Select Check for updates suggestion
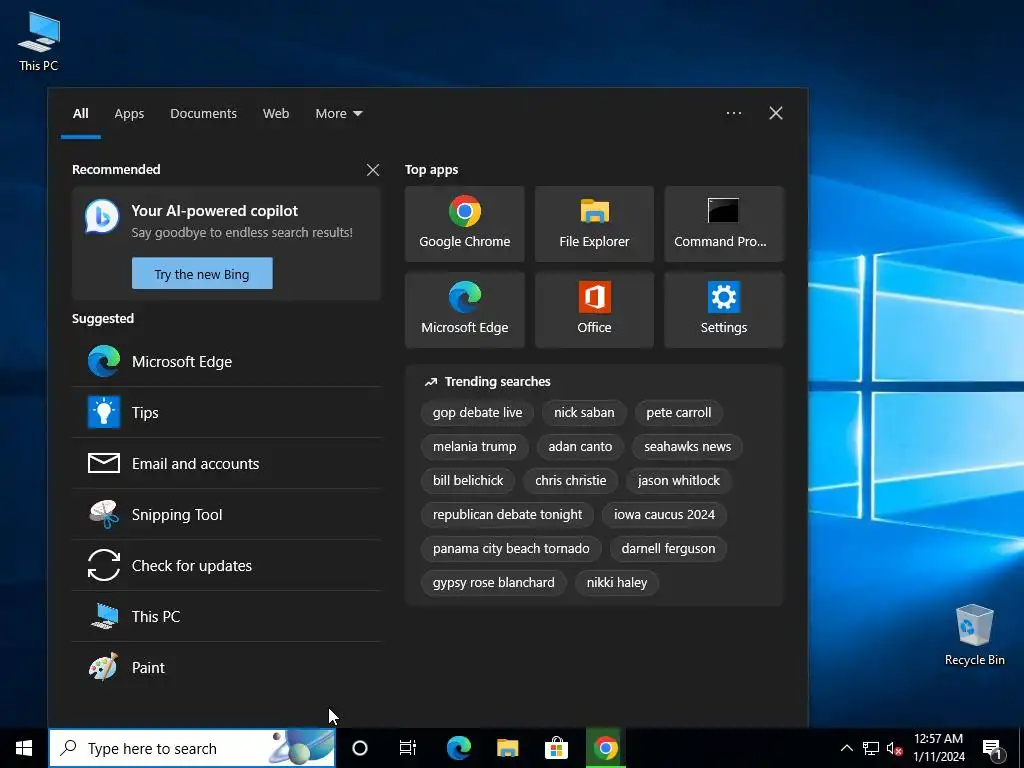 point(227,566)
